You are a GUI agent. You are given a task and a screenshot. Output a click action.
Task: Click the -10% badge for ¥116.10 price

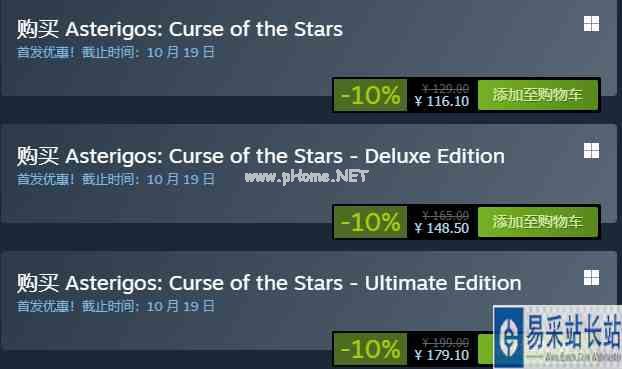(x=371, y=95)
